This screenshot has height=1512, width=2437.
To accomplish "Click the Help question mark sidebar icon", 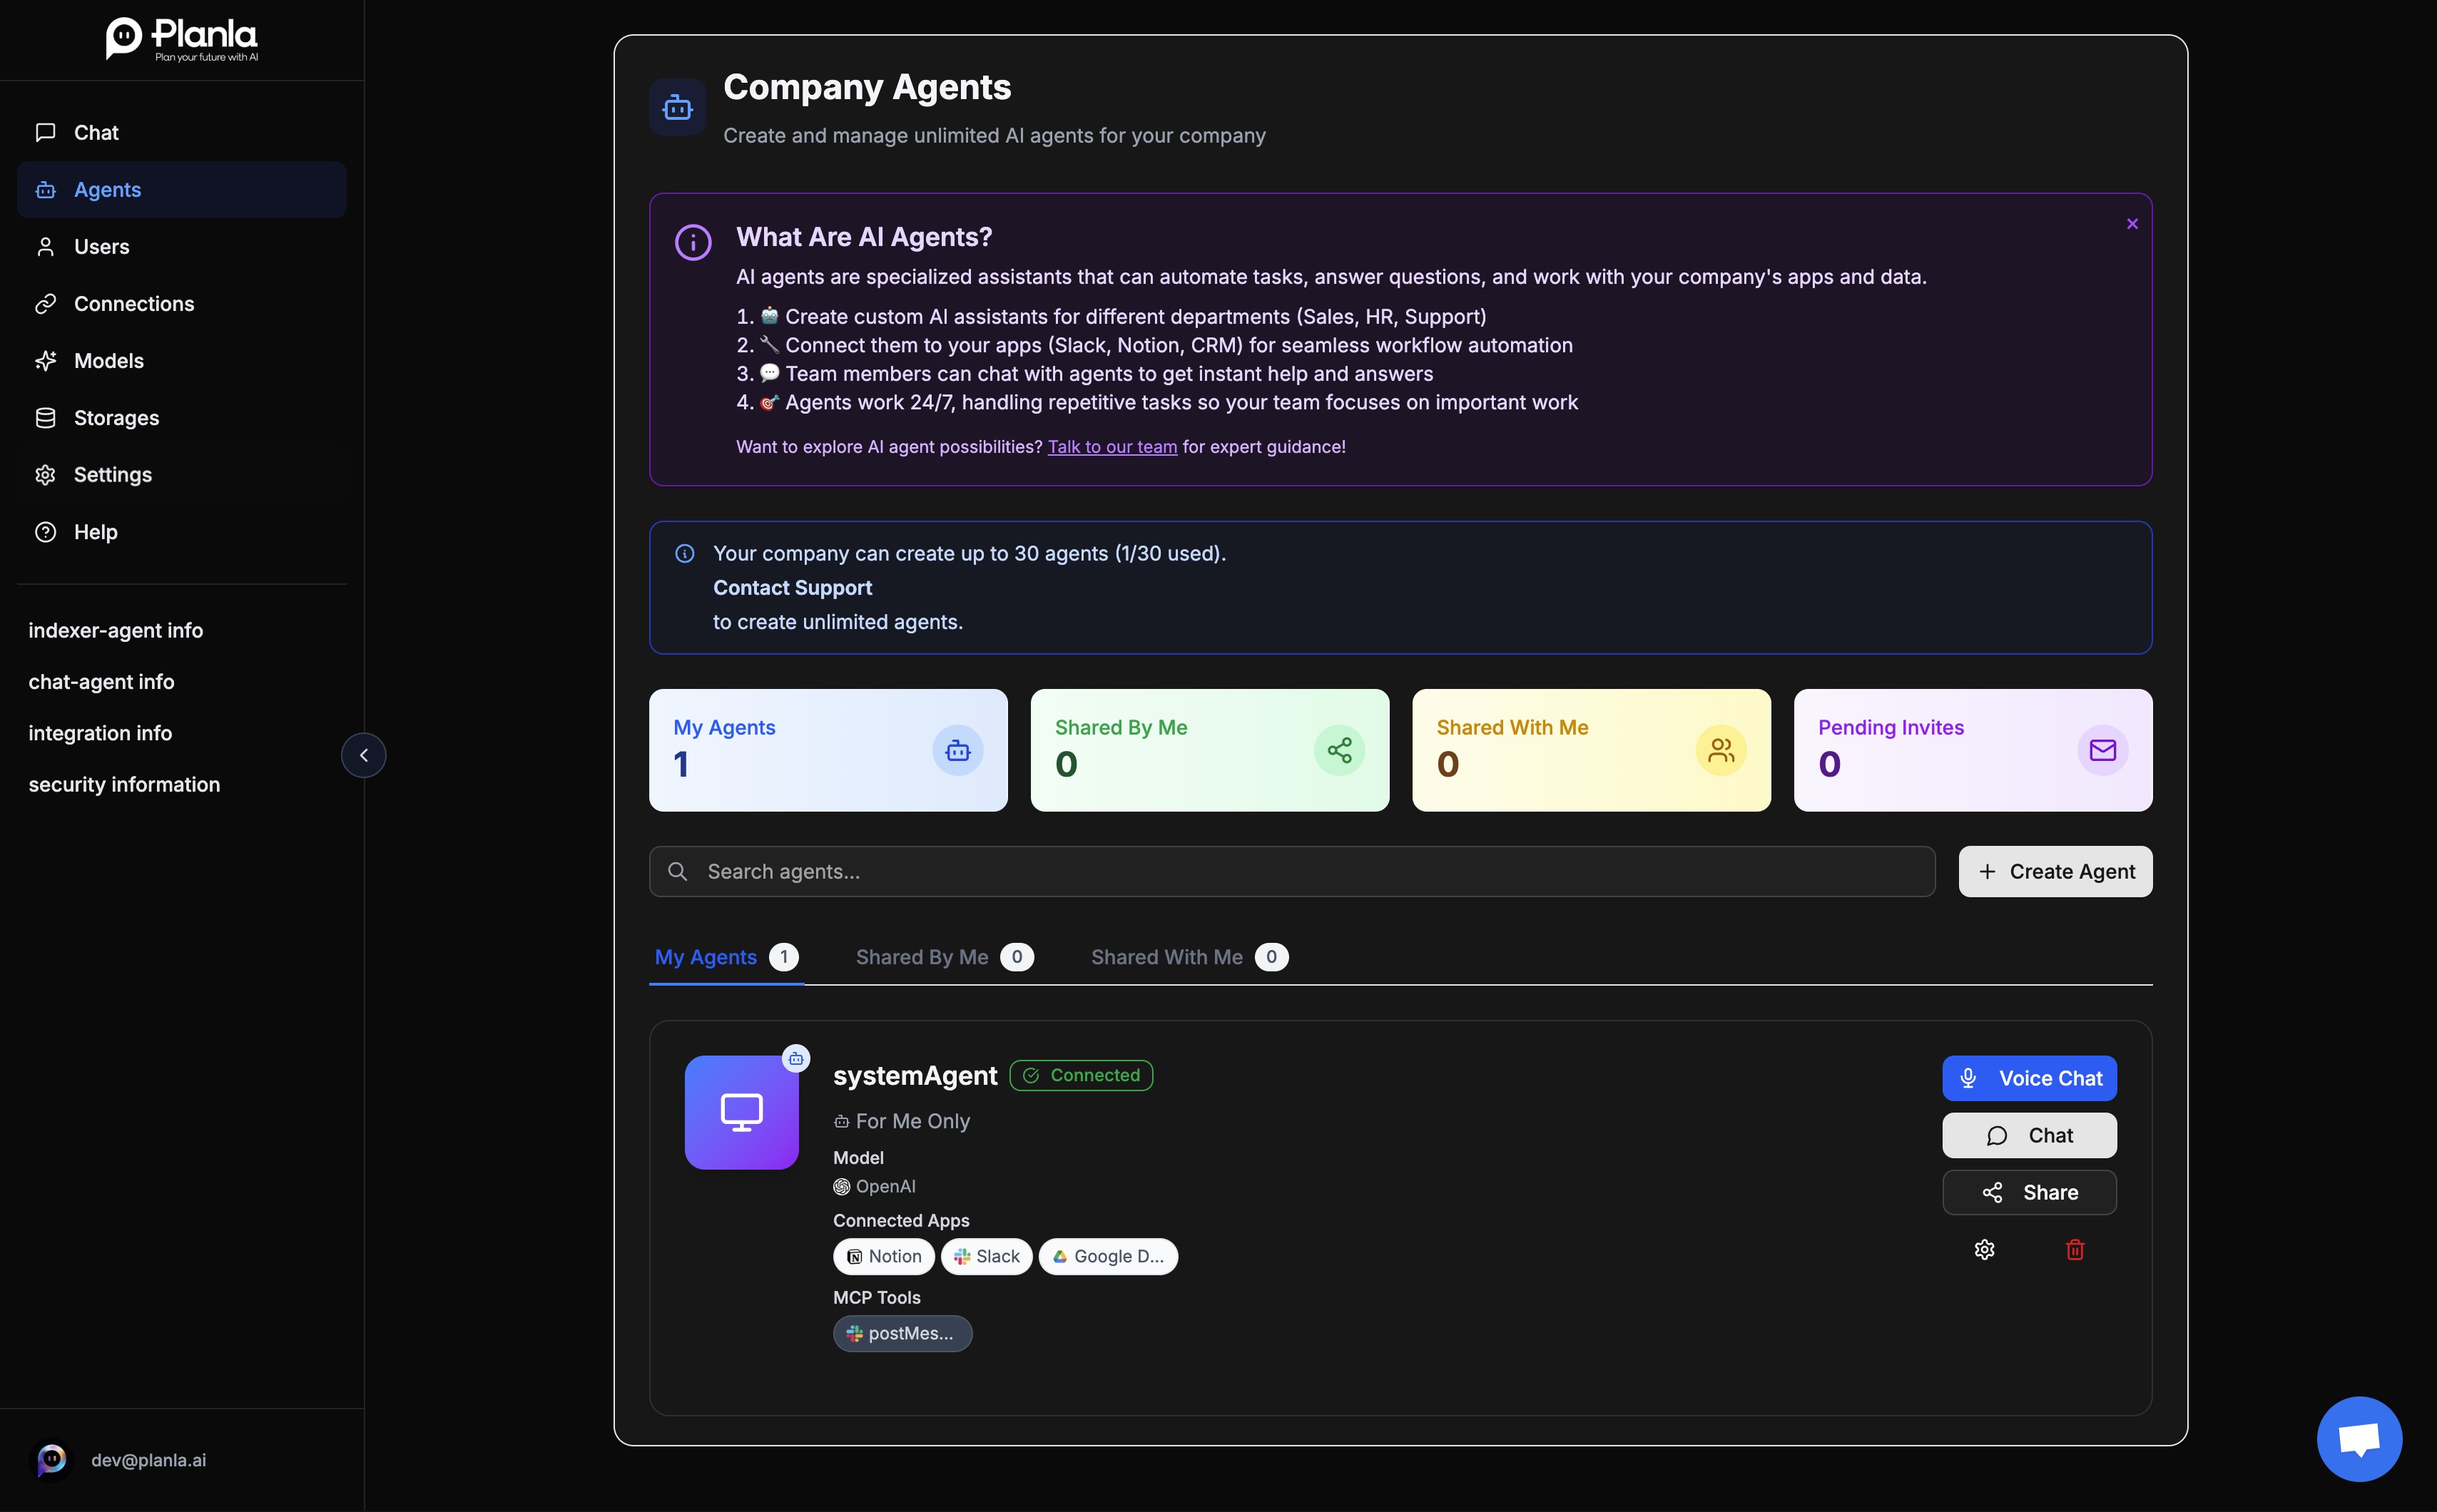I will (x=46, y=532).
